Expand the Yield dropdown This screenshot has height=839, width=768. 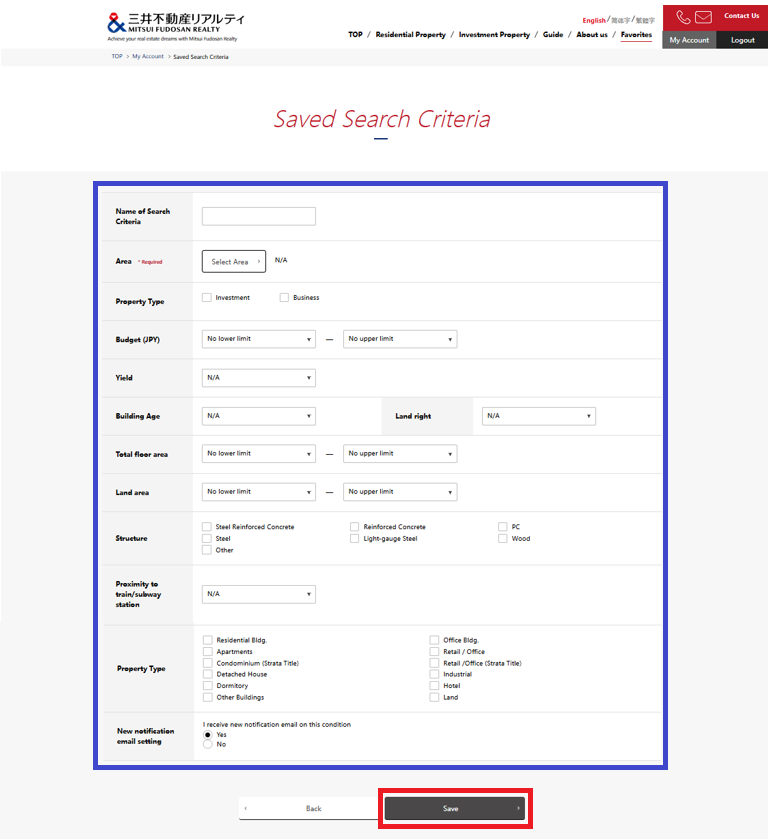click(259, 378)
